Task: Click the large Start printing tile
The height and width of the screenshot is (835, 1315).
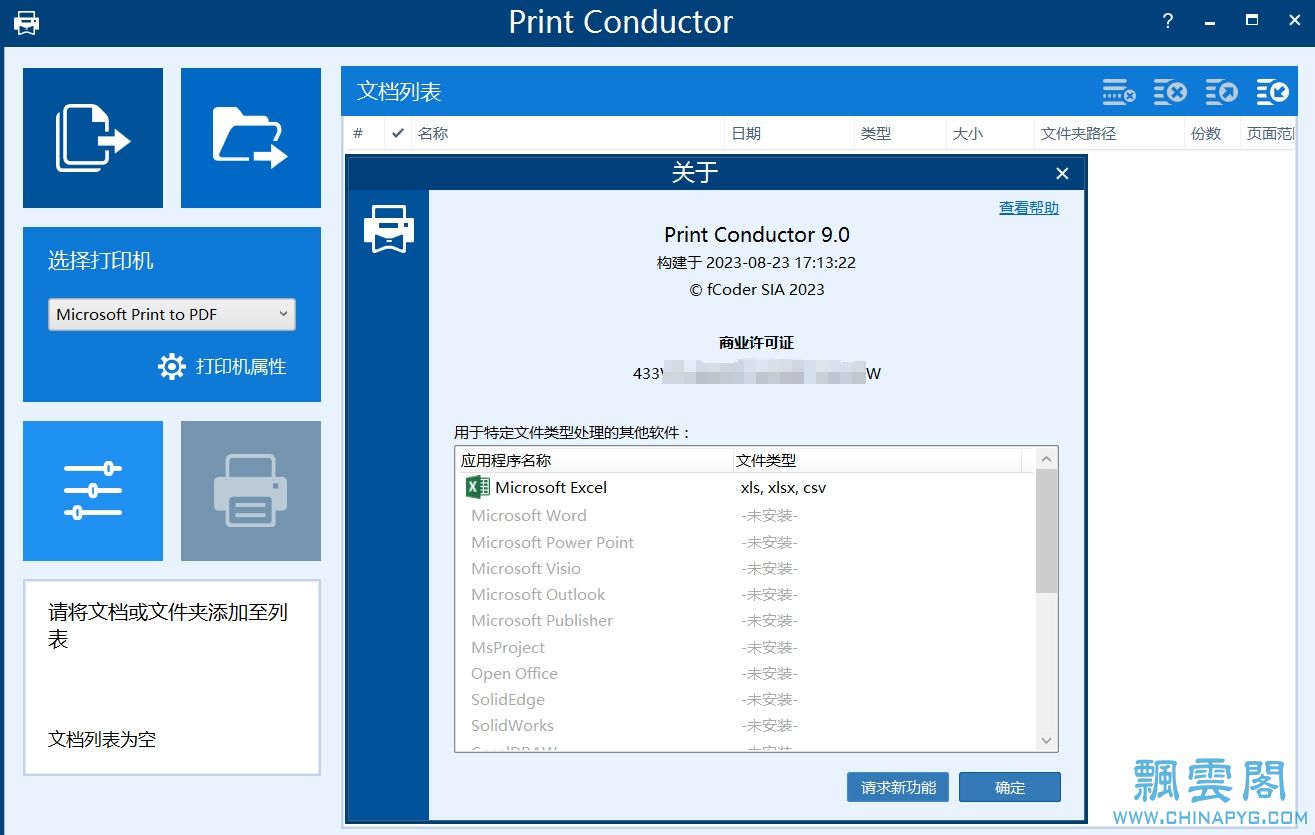Action: coord(251,491)
